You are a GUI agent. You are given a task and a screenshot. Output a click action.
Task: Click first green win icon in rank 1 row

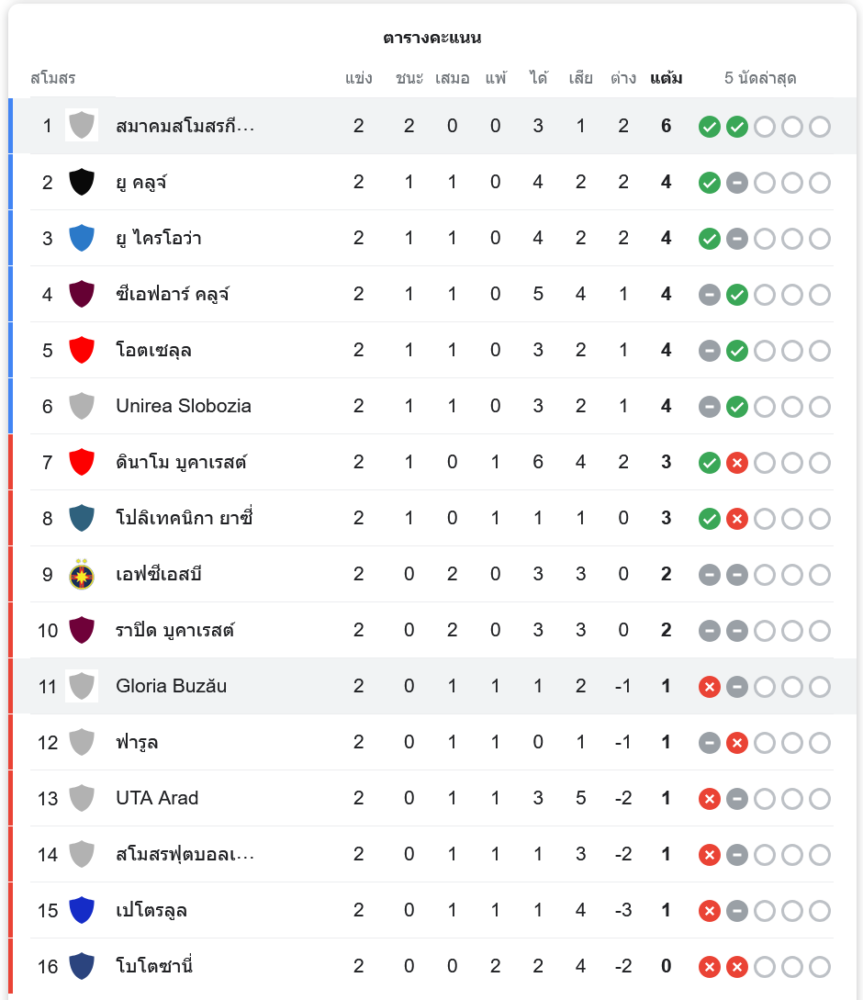[709, 126]
